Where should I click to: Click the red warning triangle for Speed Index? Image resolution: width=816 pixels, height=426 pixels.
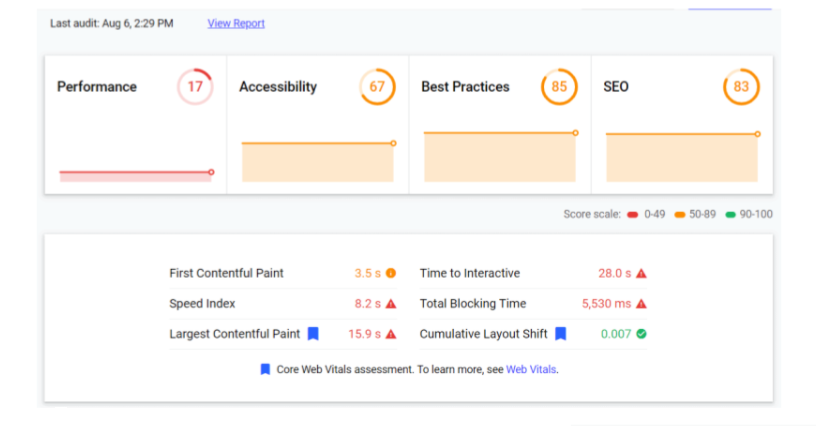391,304
